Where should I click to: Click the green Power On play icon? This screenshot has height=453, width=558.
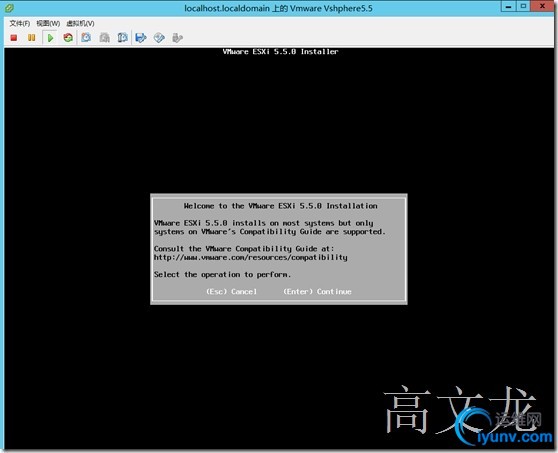[x=50, y=38]
